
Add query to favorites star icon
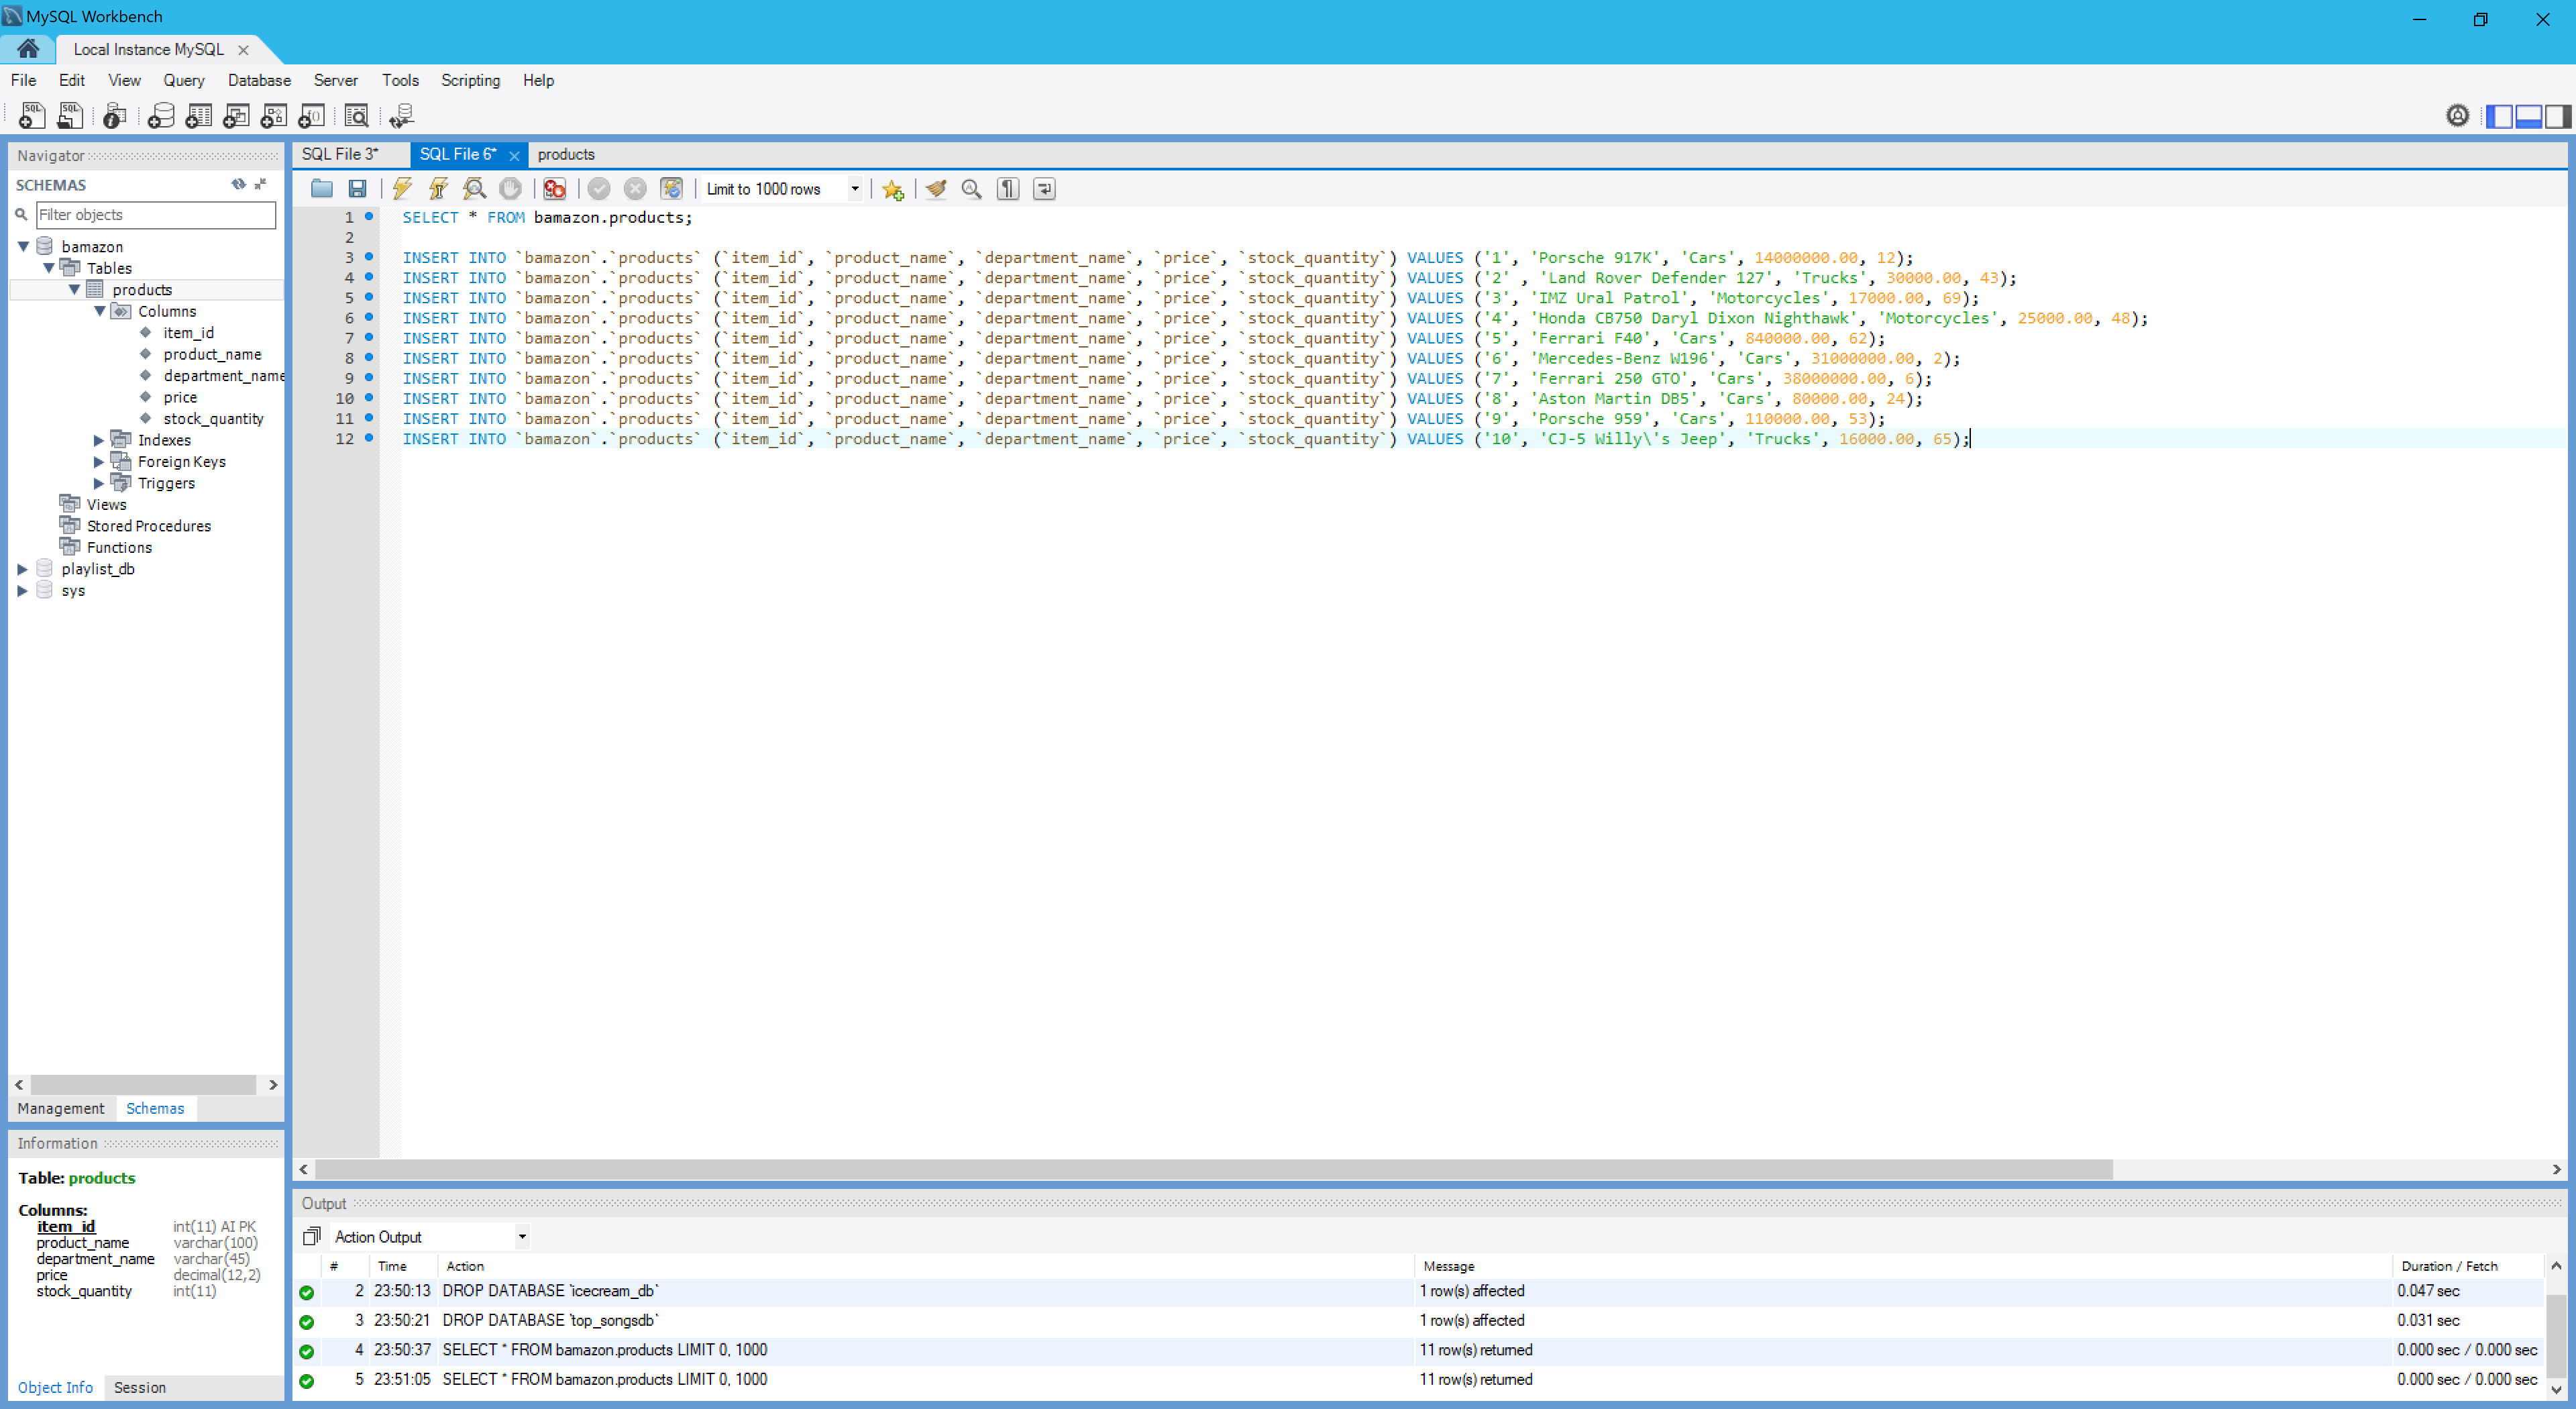click(893, 188)
